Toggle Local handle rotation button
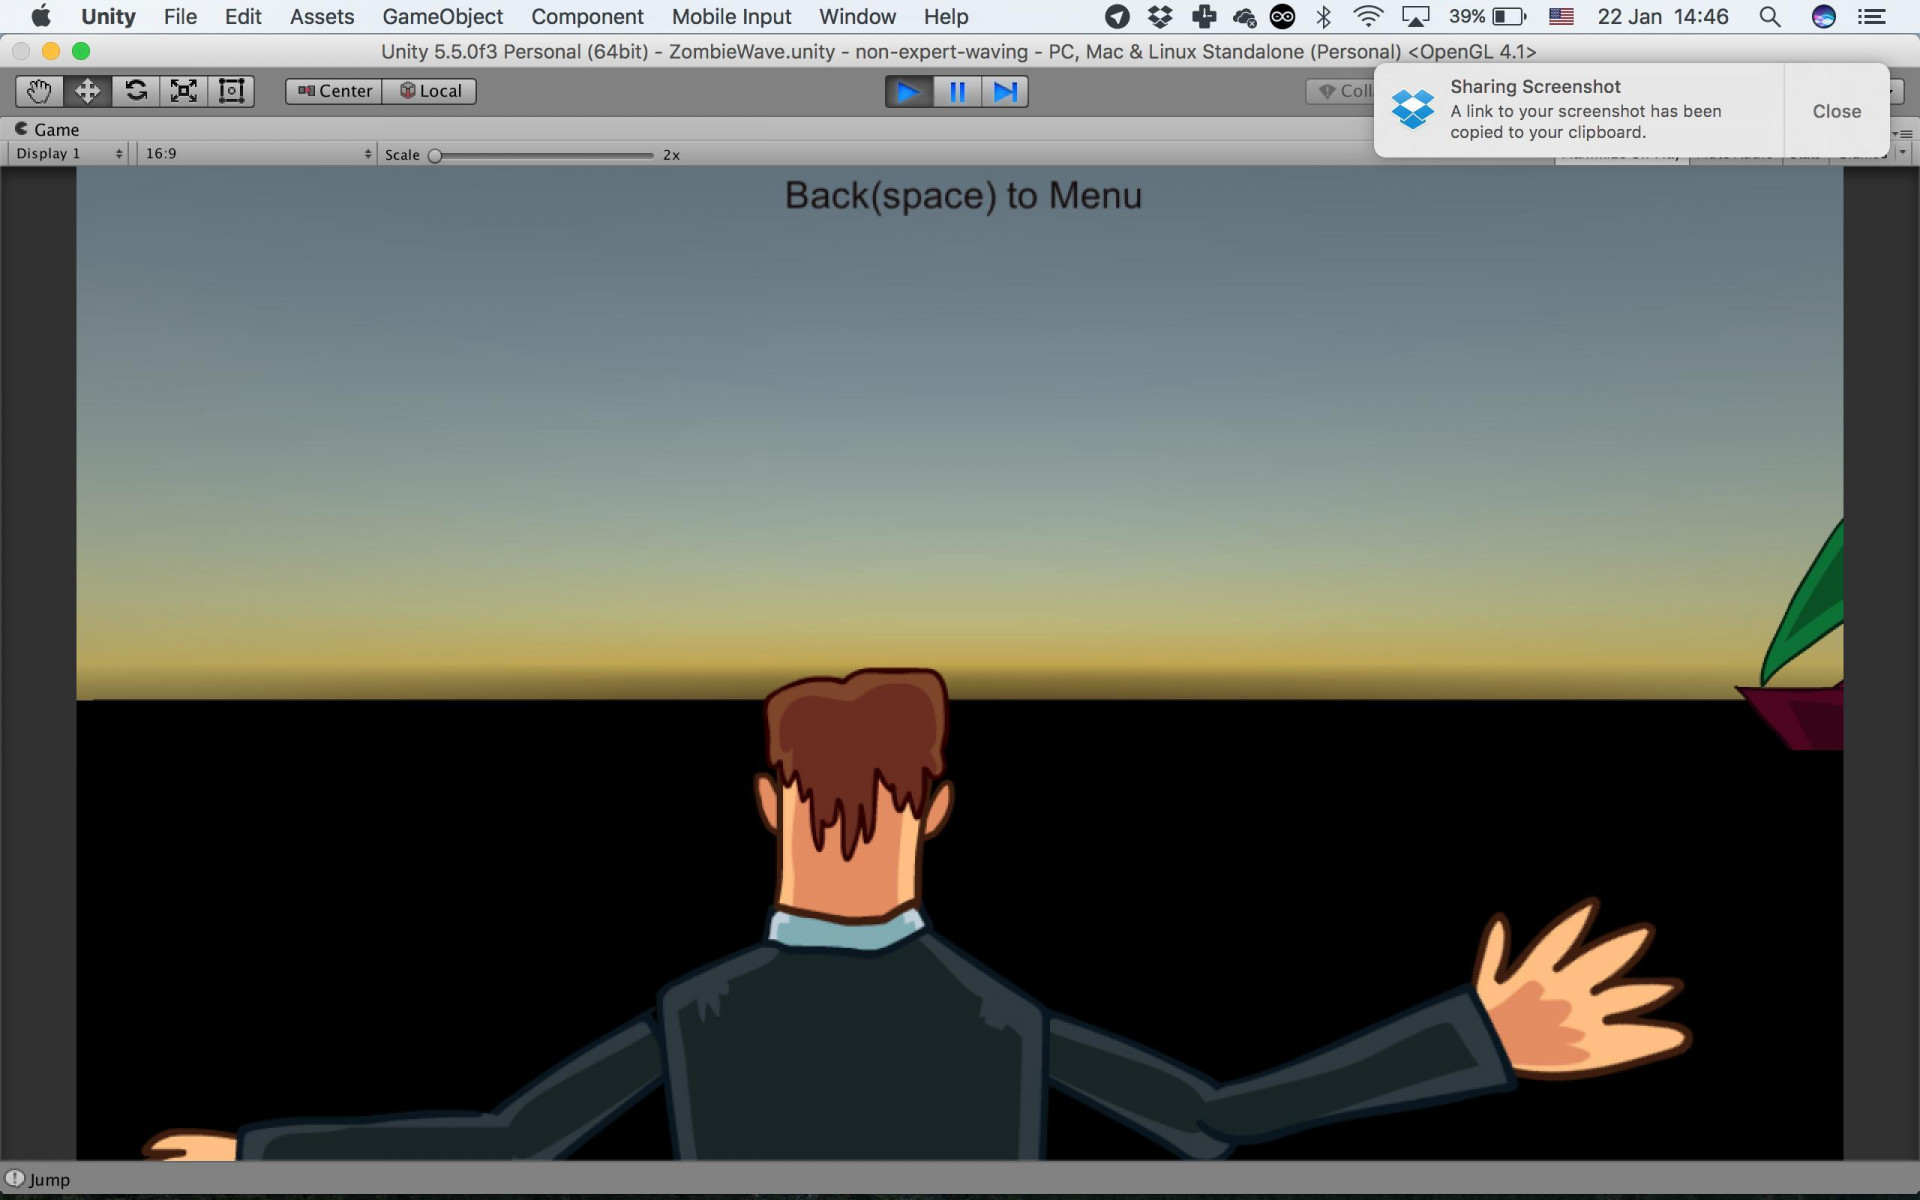Image resolution: width=1920 pixels, height=1200 pixels. (429, 91)
